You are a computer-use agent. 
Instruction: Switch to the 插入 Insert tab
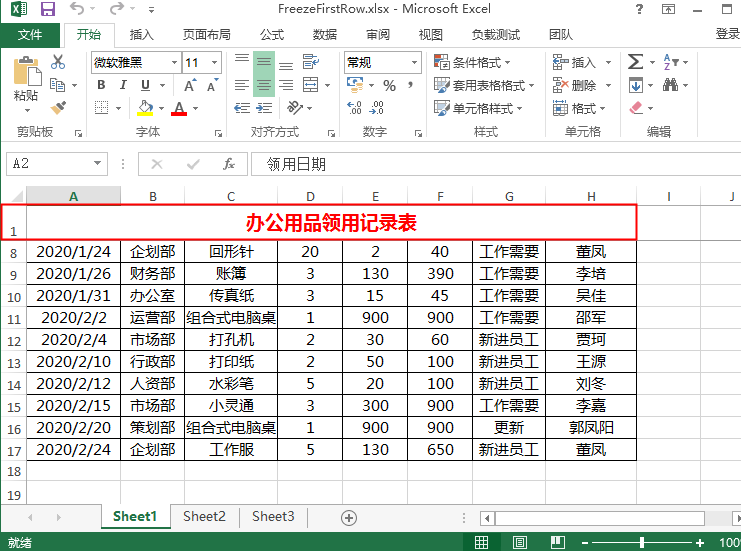click(x=141, y=34)
